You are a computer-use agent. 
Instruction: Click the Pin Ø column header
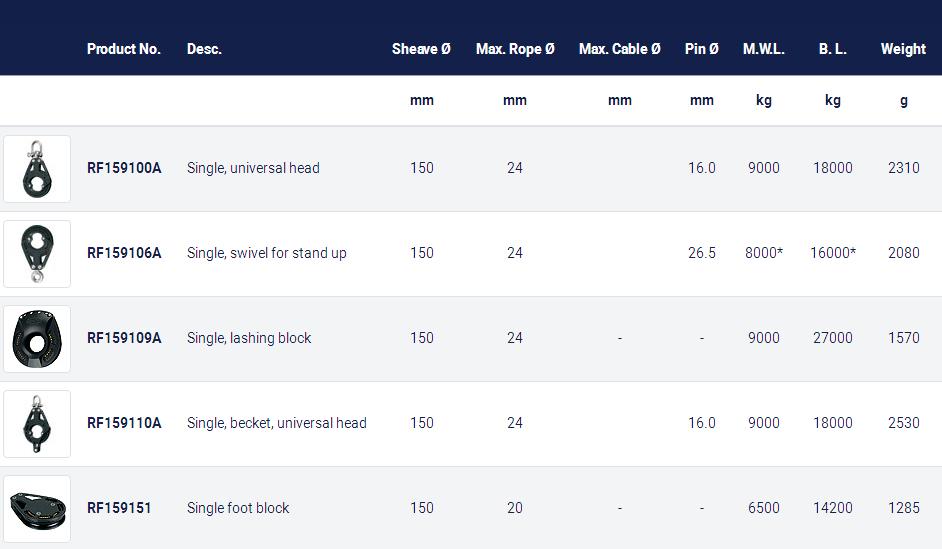(x=701, y=49)
